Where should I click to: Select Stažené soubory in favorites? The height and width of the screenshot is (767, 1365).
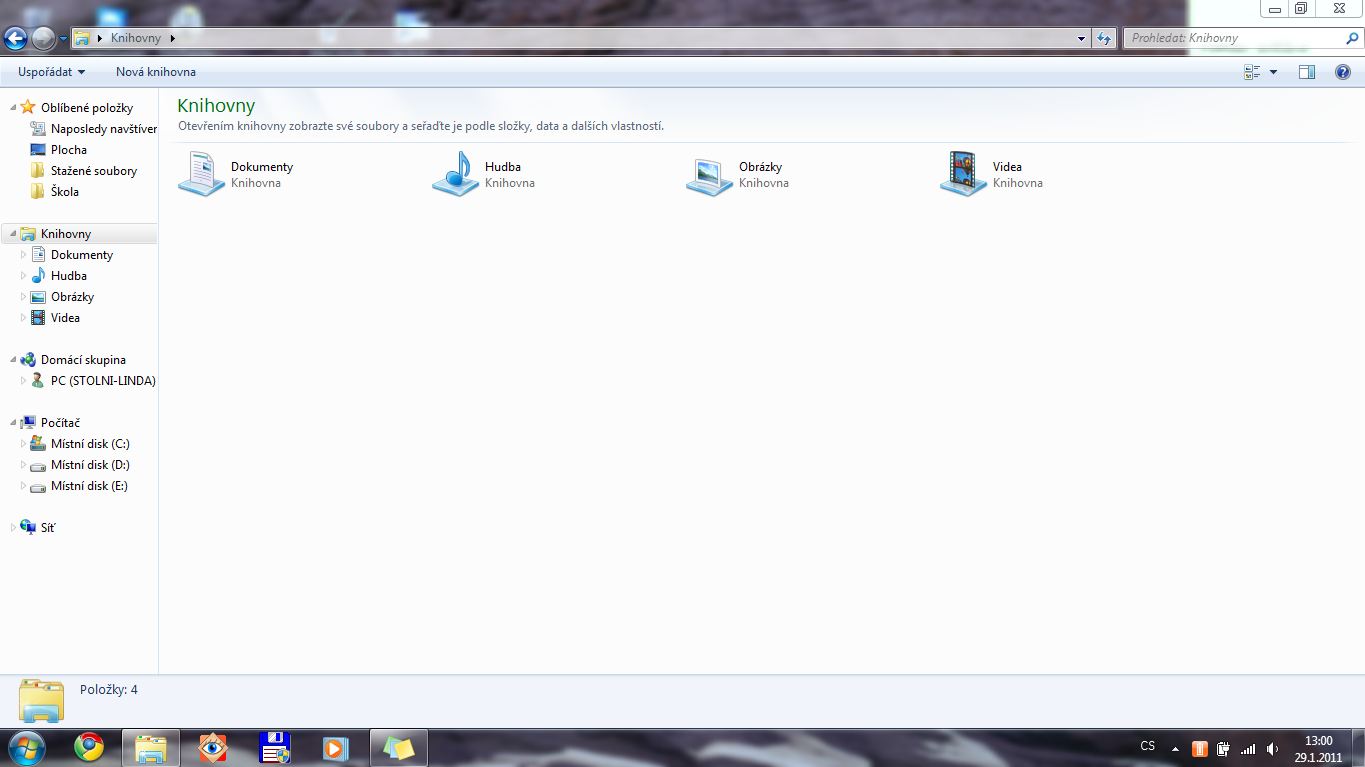tap(93, 171)
